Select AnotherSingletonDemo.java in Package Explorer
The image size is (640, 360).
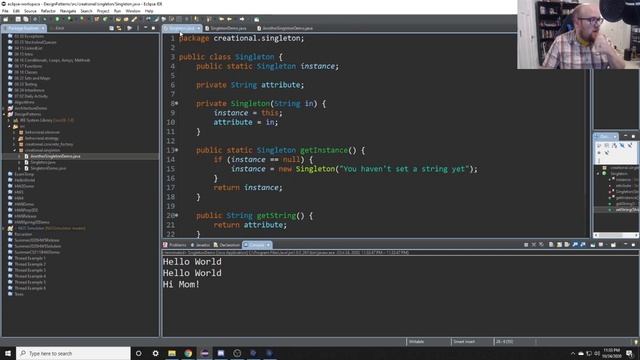[55, 156]
